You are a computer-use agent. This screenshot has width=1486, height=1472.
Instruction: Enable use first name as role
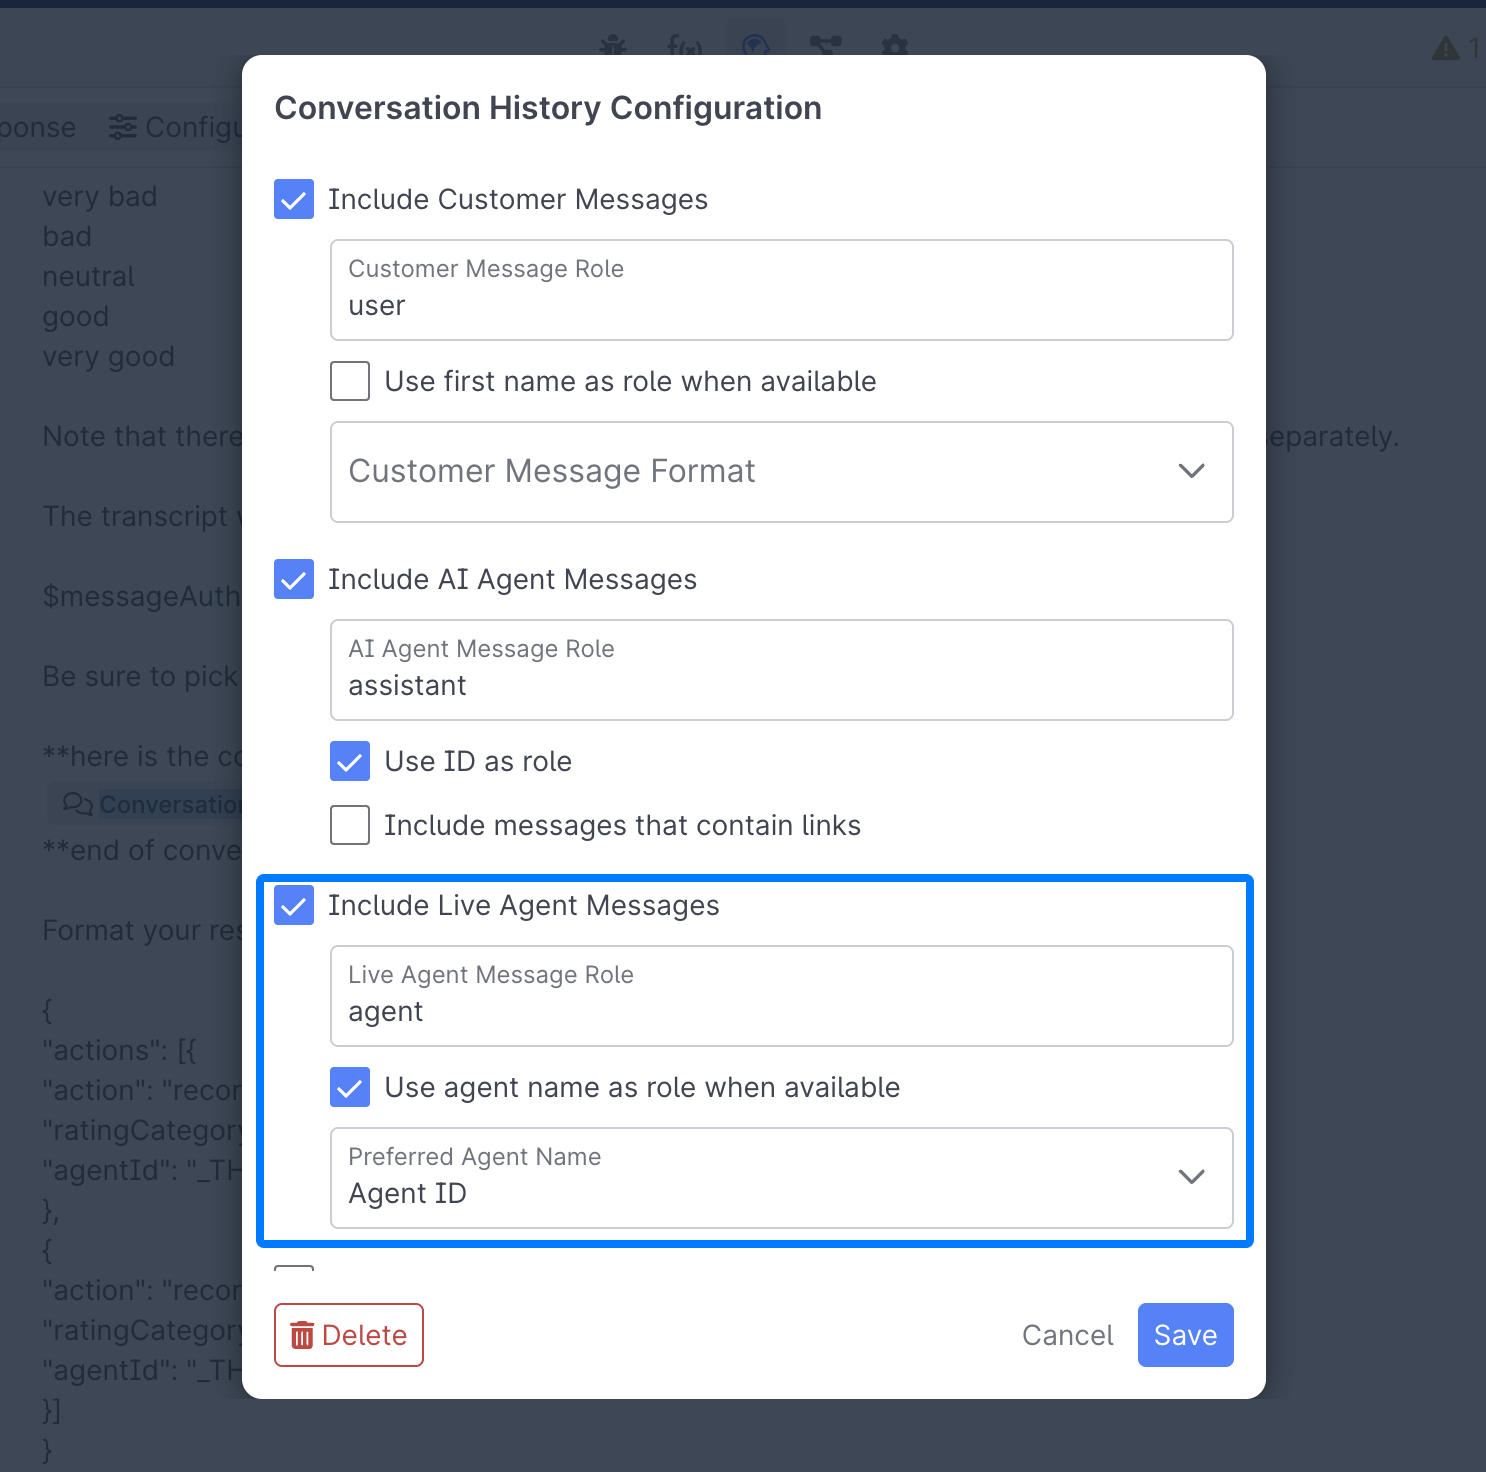349,381
